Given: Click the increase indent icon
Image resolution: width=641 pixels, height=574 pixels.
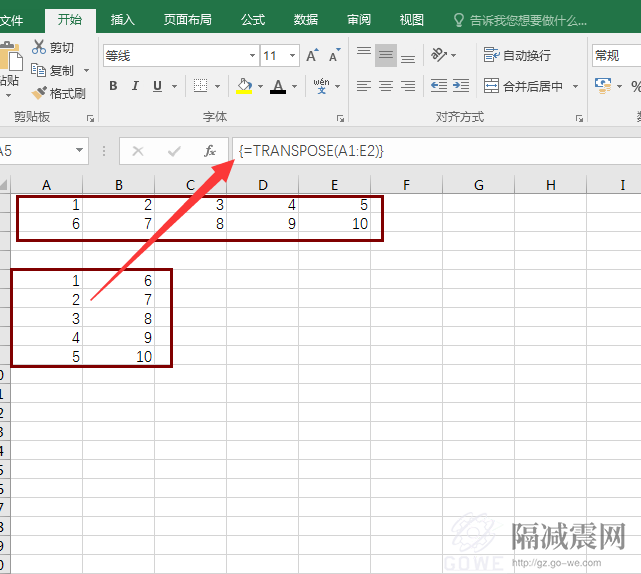Looking at the screenshot, I should tap(460, 87).
